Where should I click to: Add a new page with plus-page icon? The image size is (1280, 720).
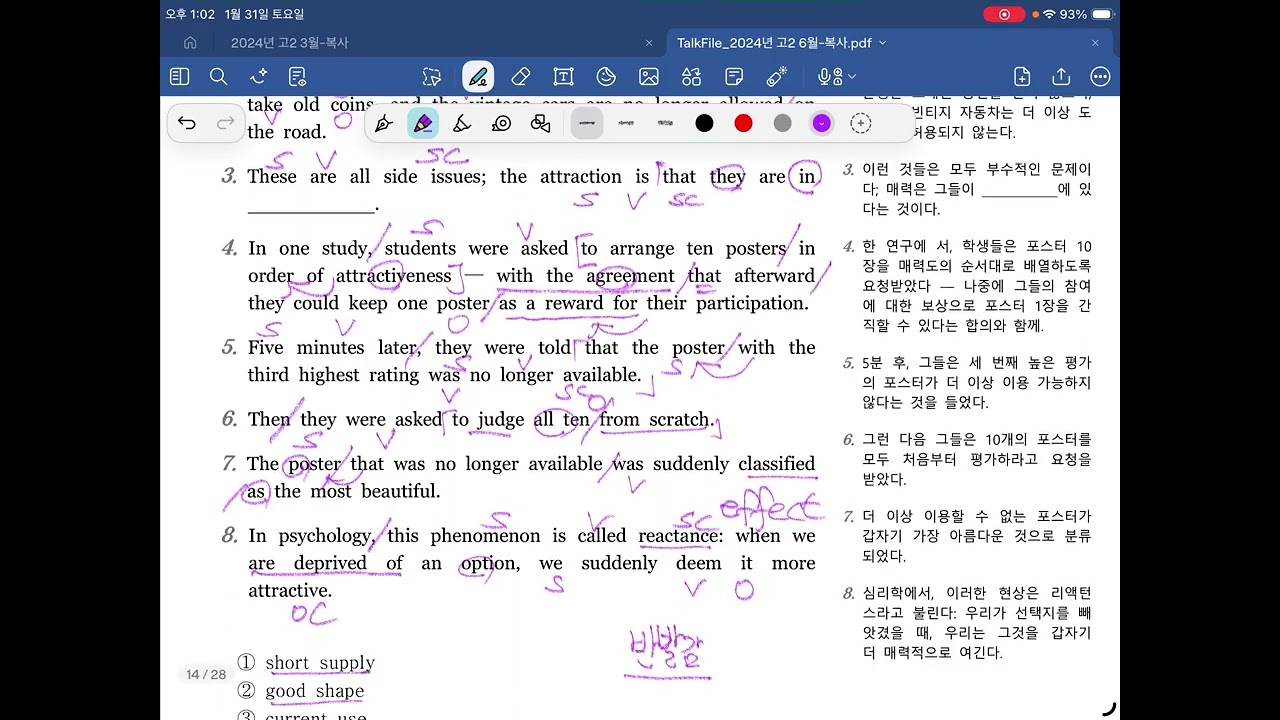1022,77
